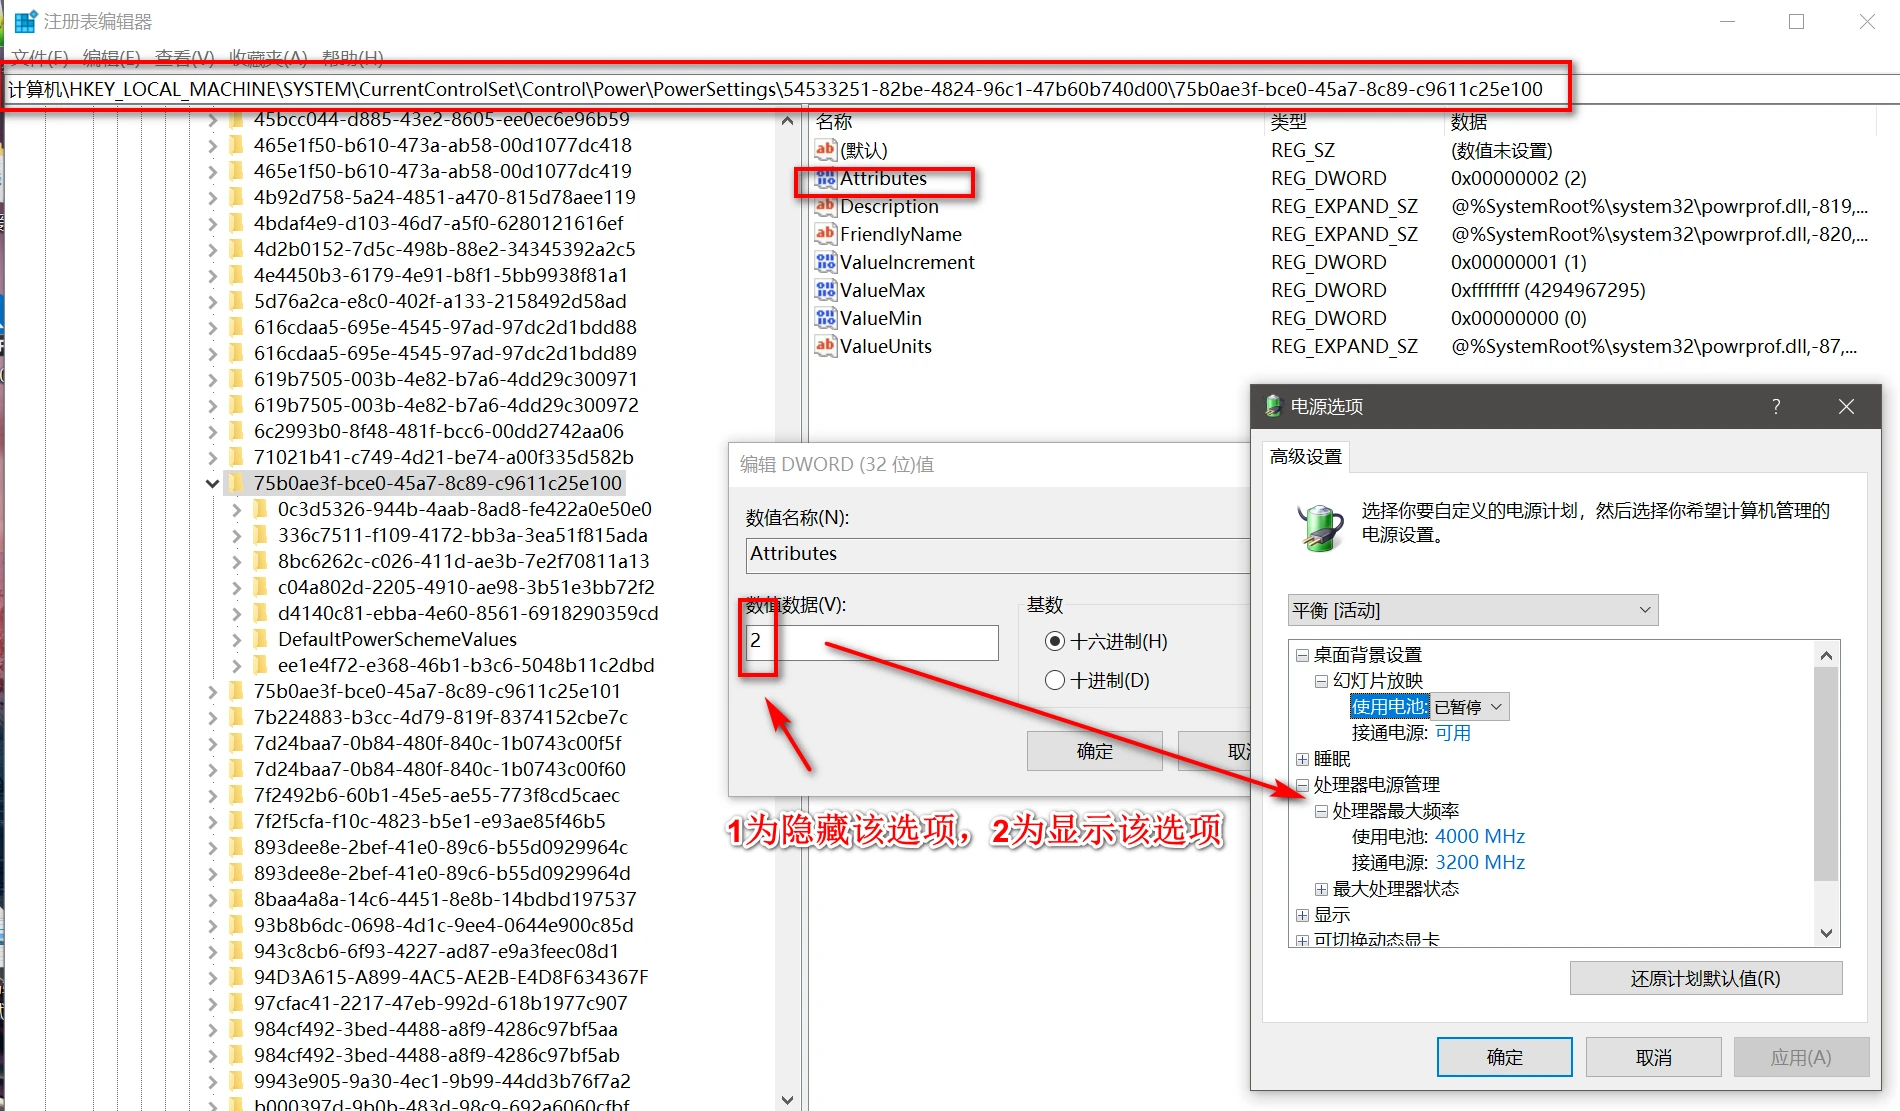Click folder icon of 94D3A615-A899-4AC5-AE2B-E4D8F634367F
Screen dimensions: 1900x1111
(x=236, y=977)
